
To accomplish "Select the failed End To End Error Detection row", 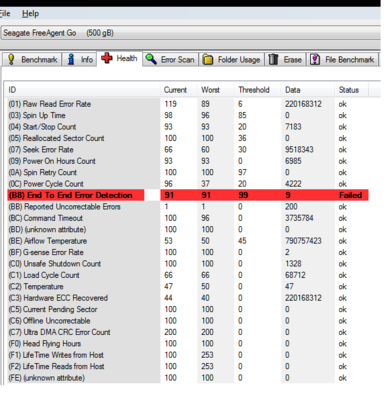I will 188,195.
